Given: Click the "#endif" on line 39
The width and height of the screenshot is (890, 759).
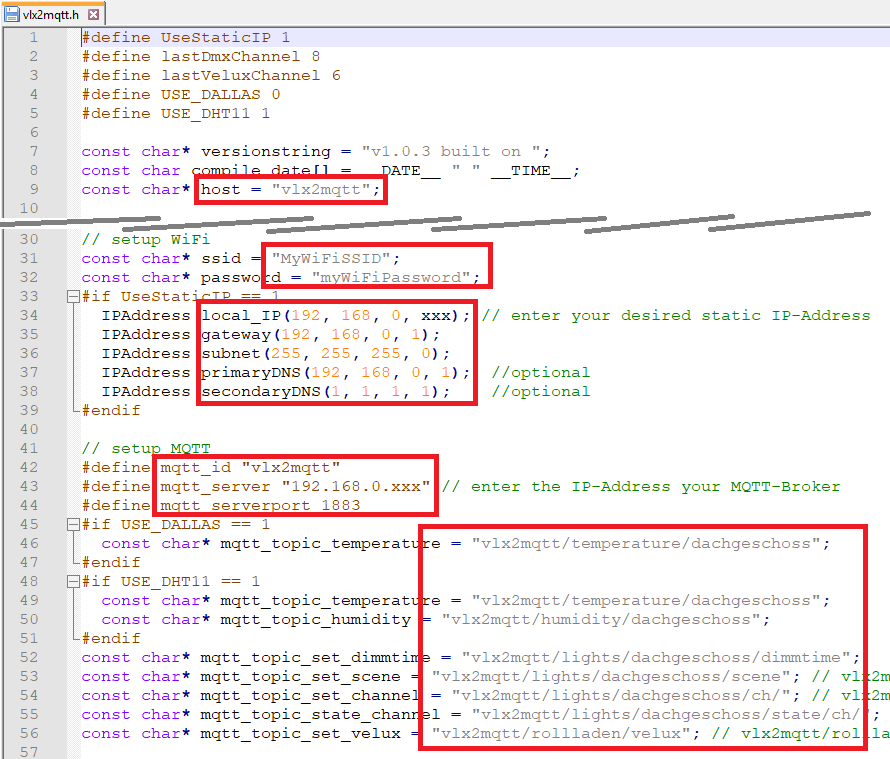Looking at the screenshot, I should click(x=111, y=410).
